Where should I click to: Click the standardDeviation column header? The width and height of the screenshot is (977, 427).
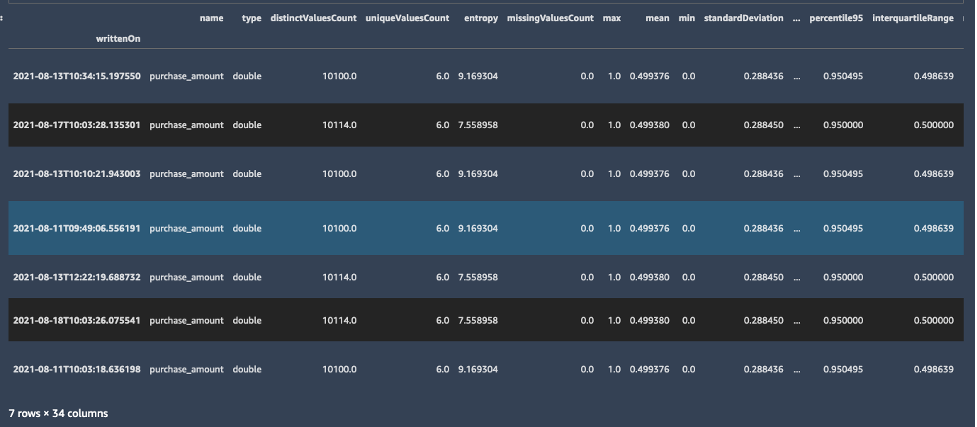click(x=743, y=18)
